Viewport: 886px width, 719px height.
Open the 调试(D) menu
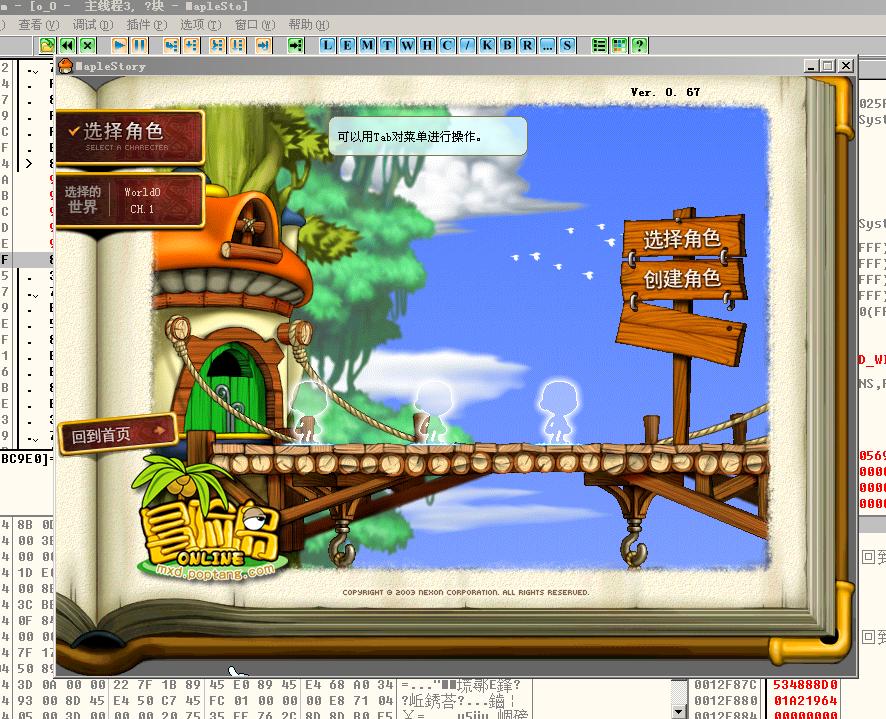[x=93, y=25]
